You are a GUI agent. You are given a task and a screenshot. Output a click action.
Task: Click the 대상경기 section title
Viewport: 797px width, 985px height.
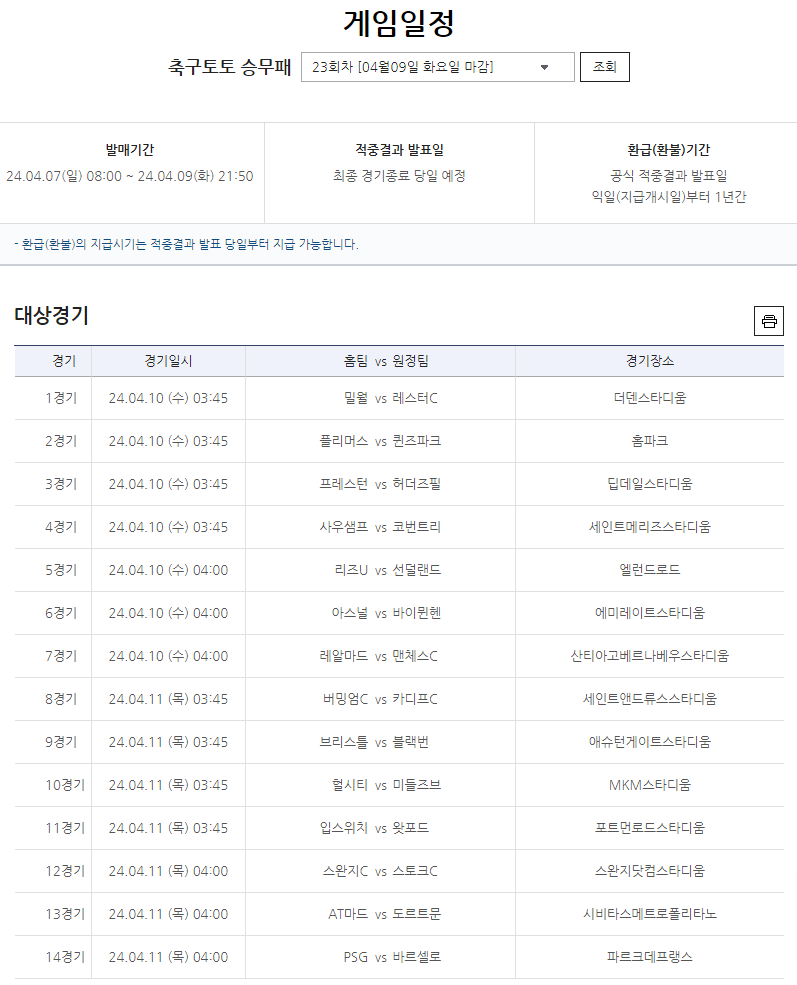pyautogui.click(x=52, y=316)
